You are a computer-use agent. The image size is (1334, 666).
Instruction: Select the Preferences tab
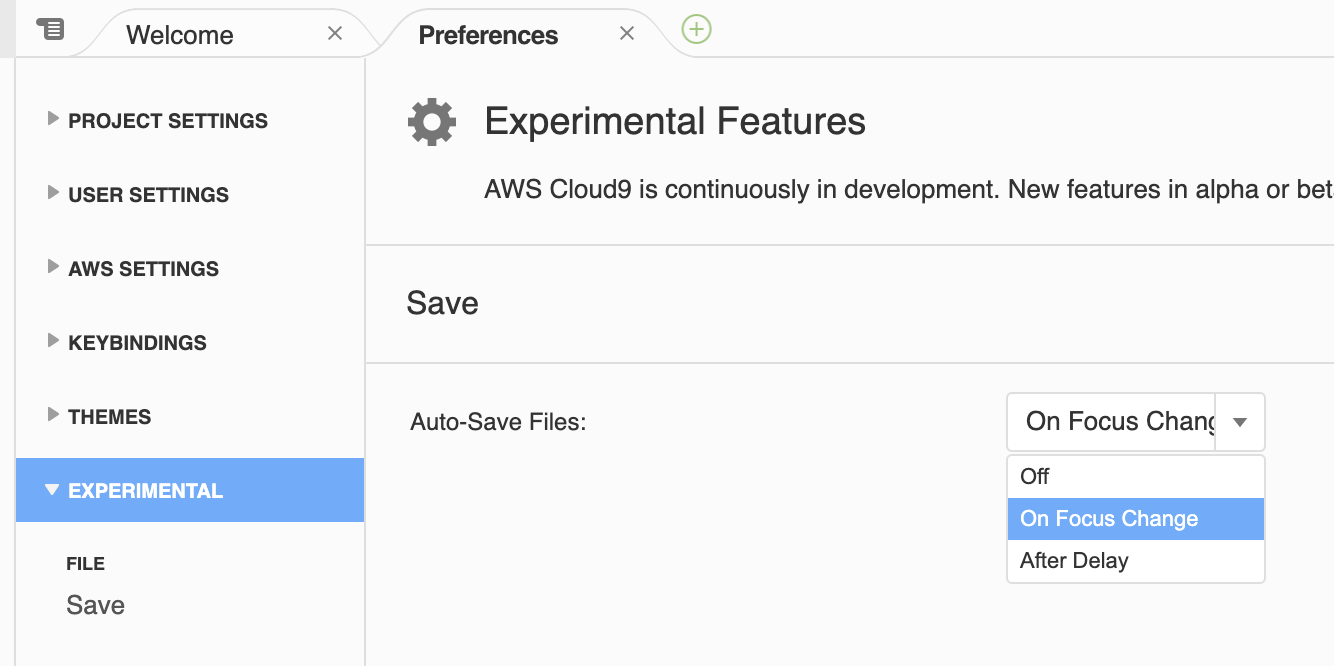[488, 35]
